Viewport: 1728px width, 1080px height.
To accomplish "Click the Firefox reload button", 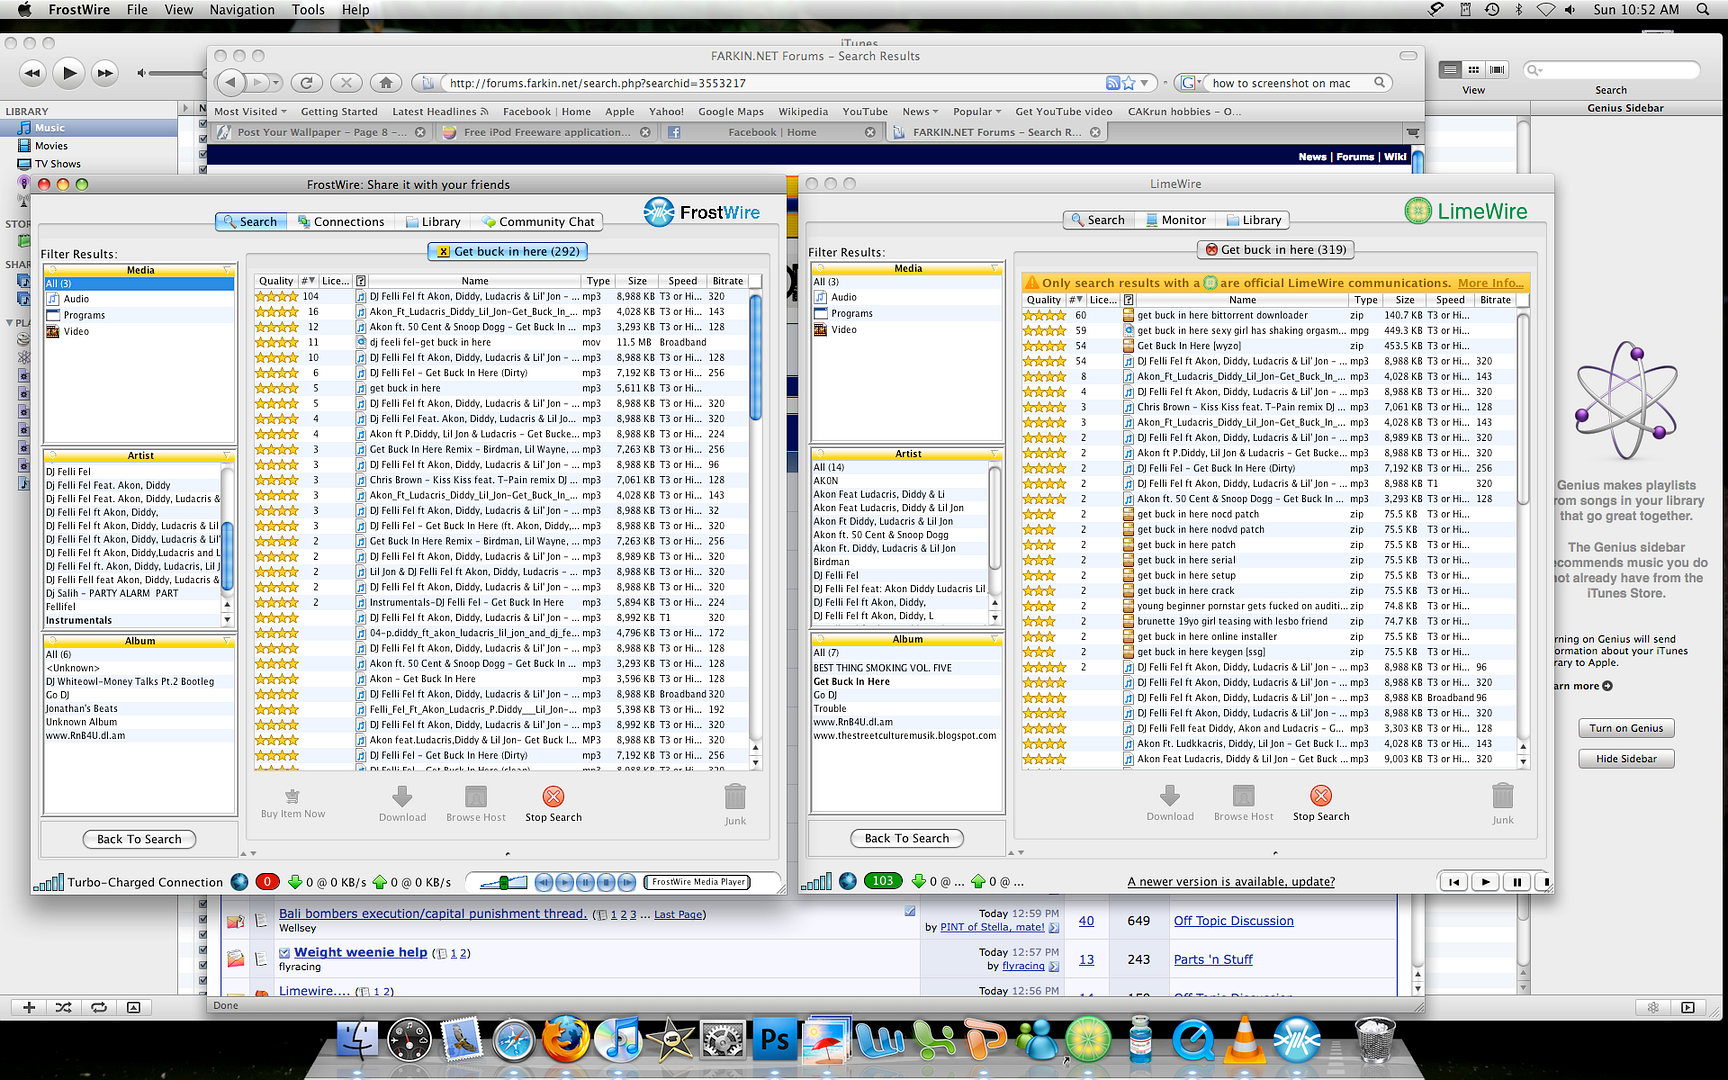I will coord(307,83).
